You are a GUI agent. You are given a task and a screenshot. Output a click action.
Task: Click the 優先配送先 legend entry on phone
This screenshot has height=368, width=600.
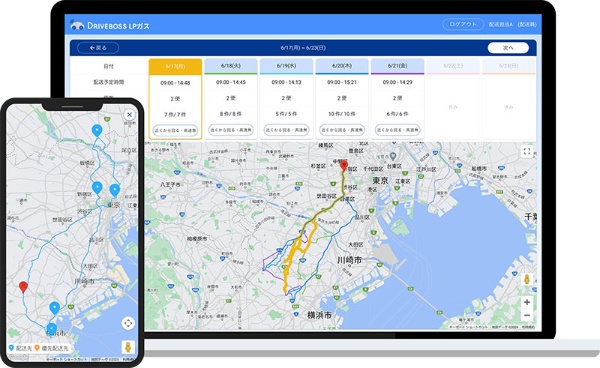(51, 348)
